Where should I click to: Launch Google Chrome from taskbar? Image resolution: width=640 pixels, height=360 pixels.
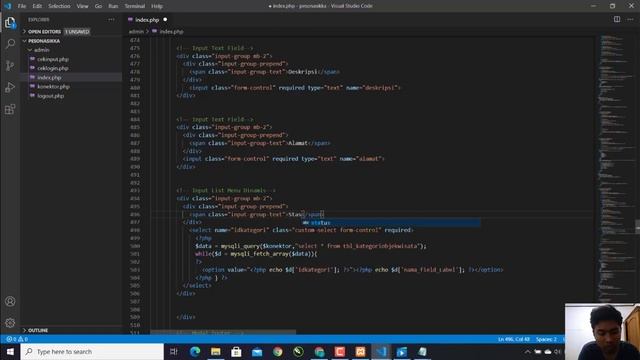278,351
